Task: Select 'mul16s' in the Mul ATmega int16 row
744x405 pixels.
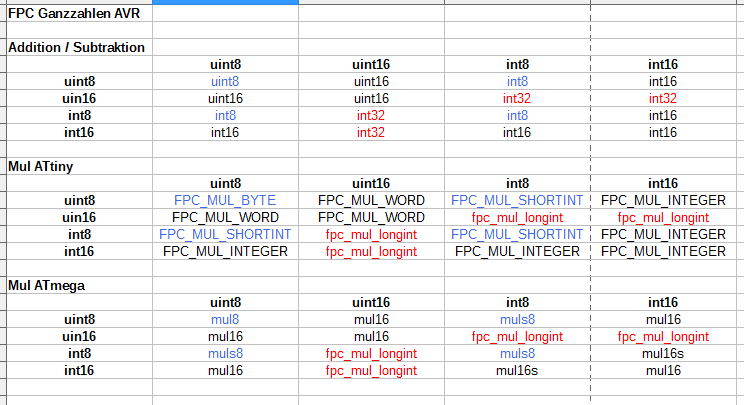Action: click(x=517, y=370)
